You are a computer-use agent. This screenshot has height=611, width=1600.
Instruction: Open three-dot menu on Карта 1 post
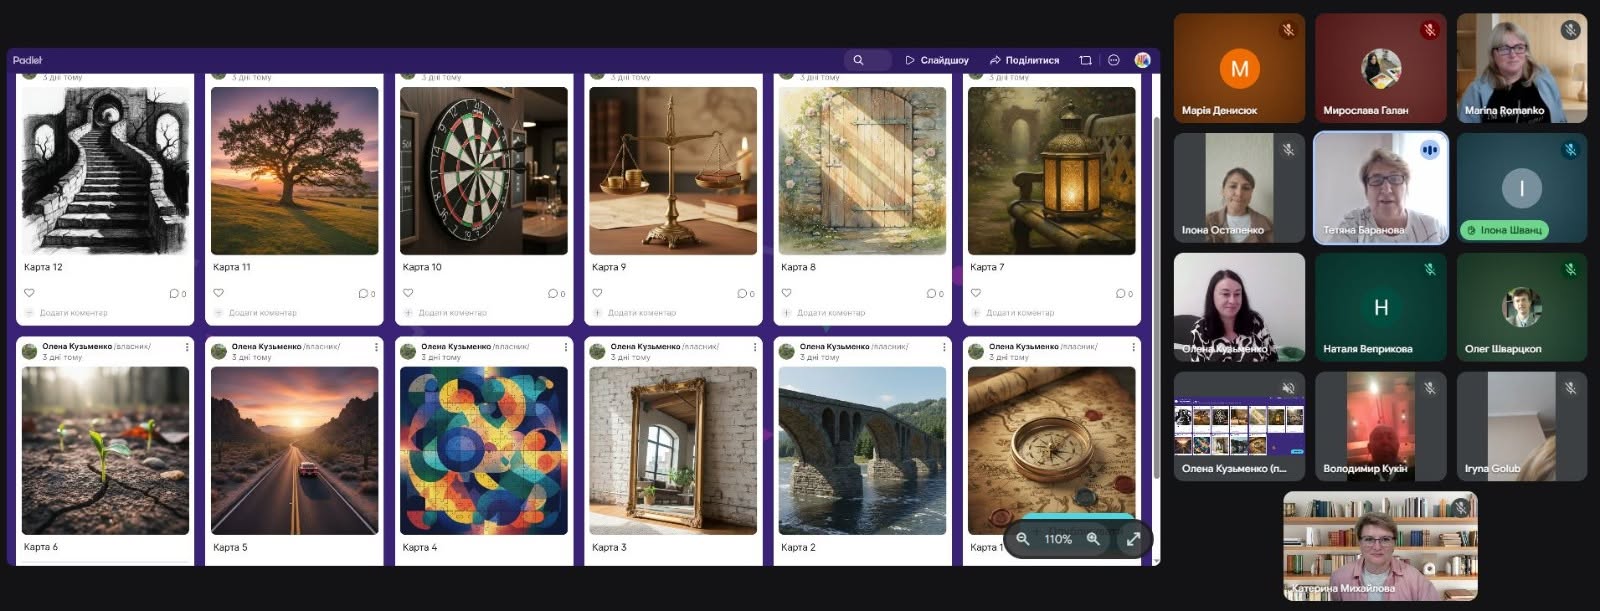tap(1133, 347)
